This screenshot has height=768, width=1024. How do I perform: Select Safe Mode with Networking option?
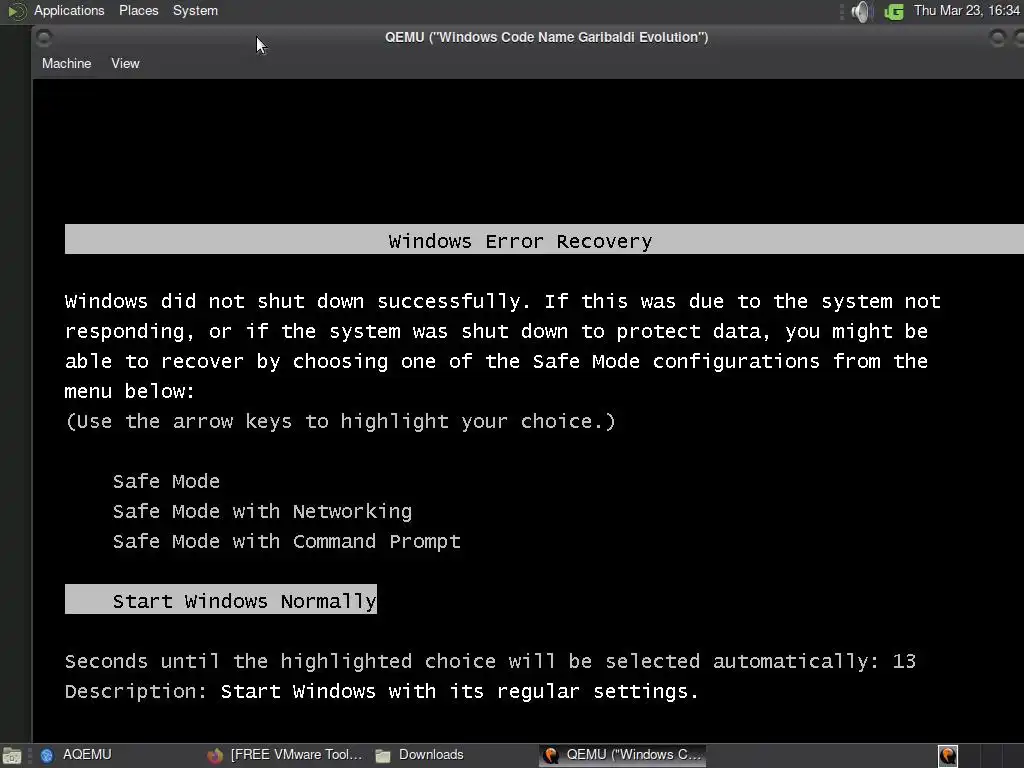(x=263, y=511)
